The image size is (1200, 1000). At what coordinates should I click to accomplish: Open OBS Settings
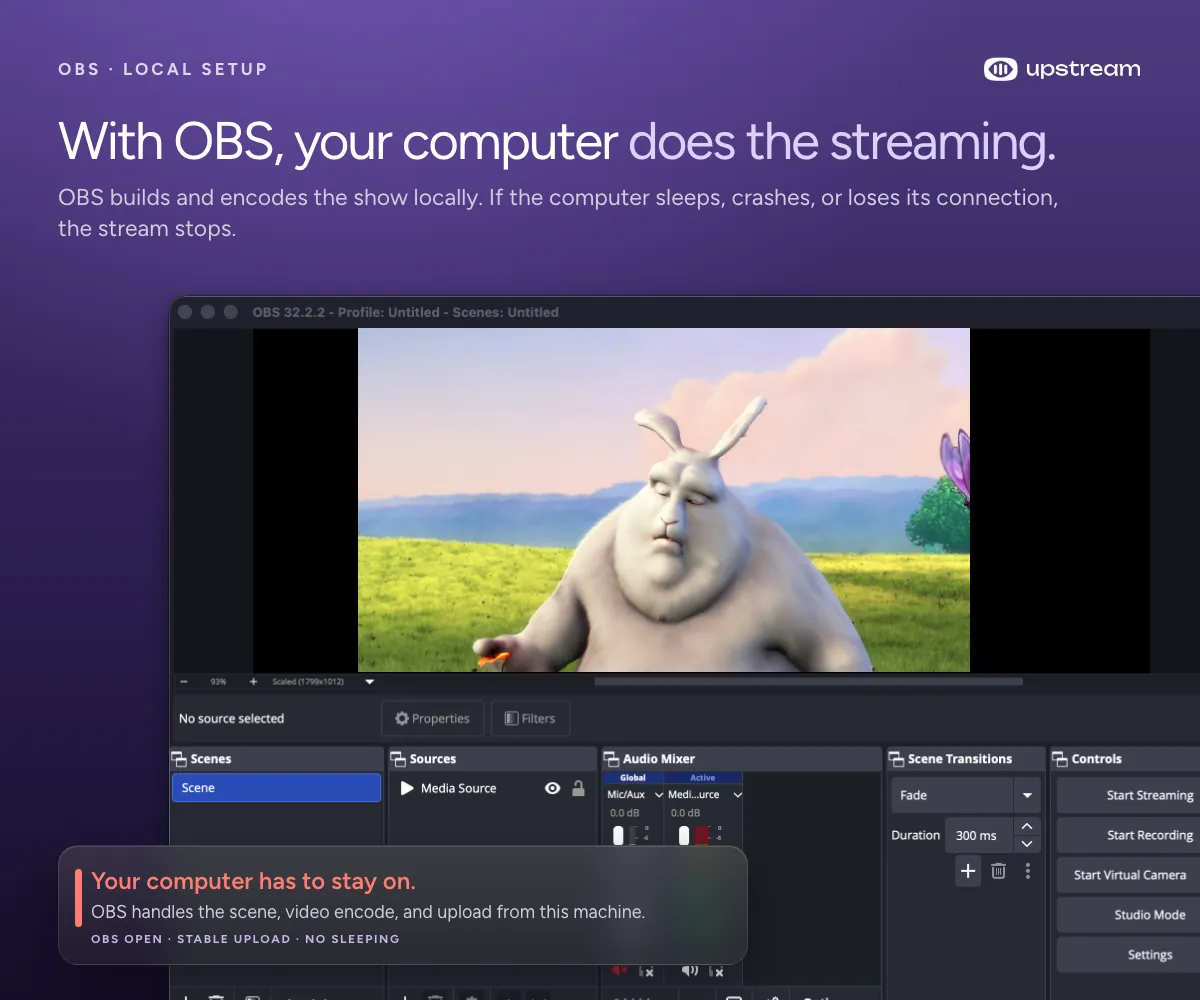pos(1129,955)
